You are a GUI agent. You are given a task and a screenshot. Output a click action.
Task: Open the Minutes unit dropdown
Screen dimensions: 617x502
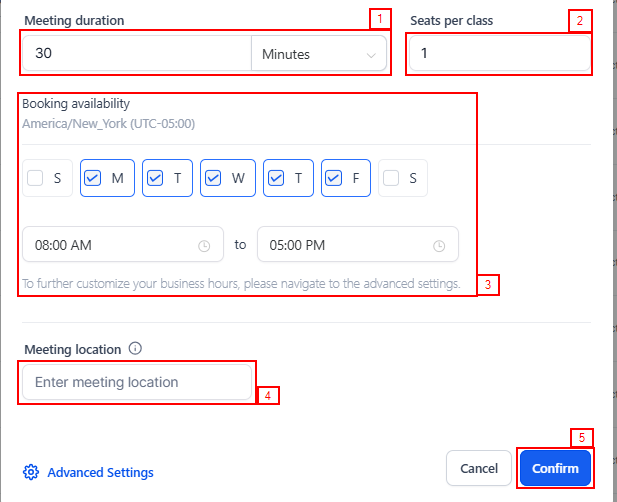tap(318, 54)
